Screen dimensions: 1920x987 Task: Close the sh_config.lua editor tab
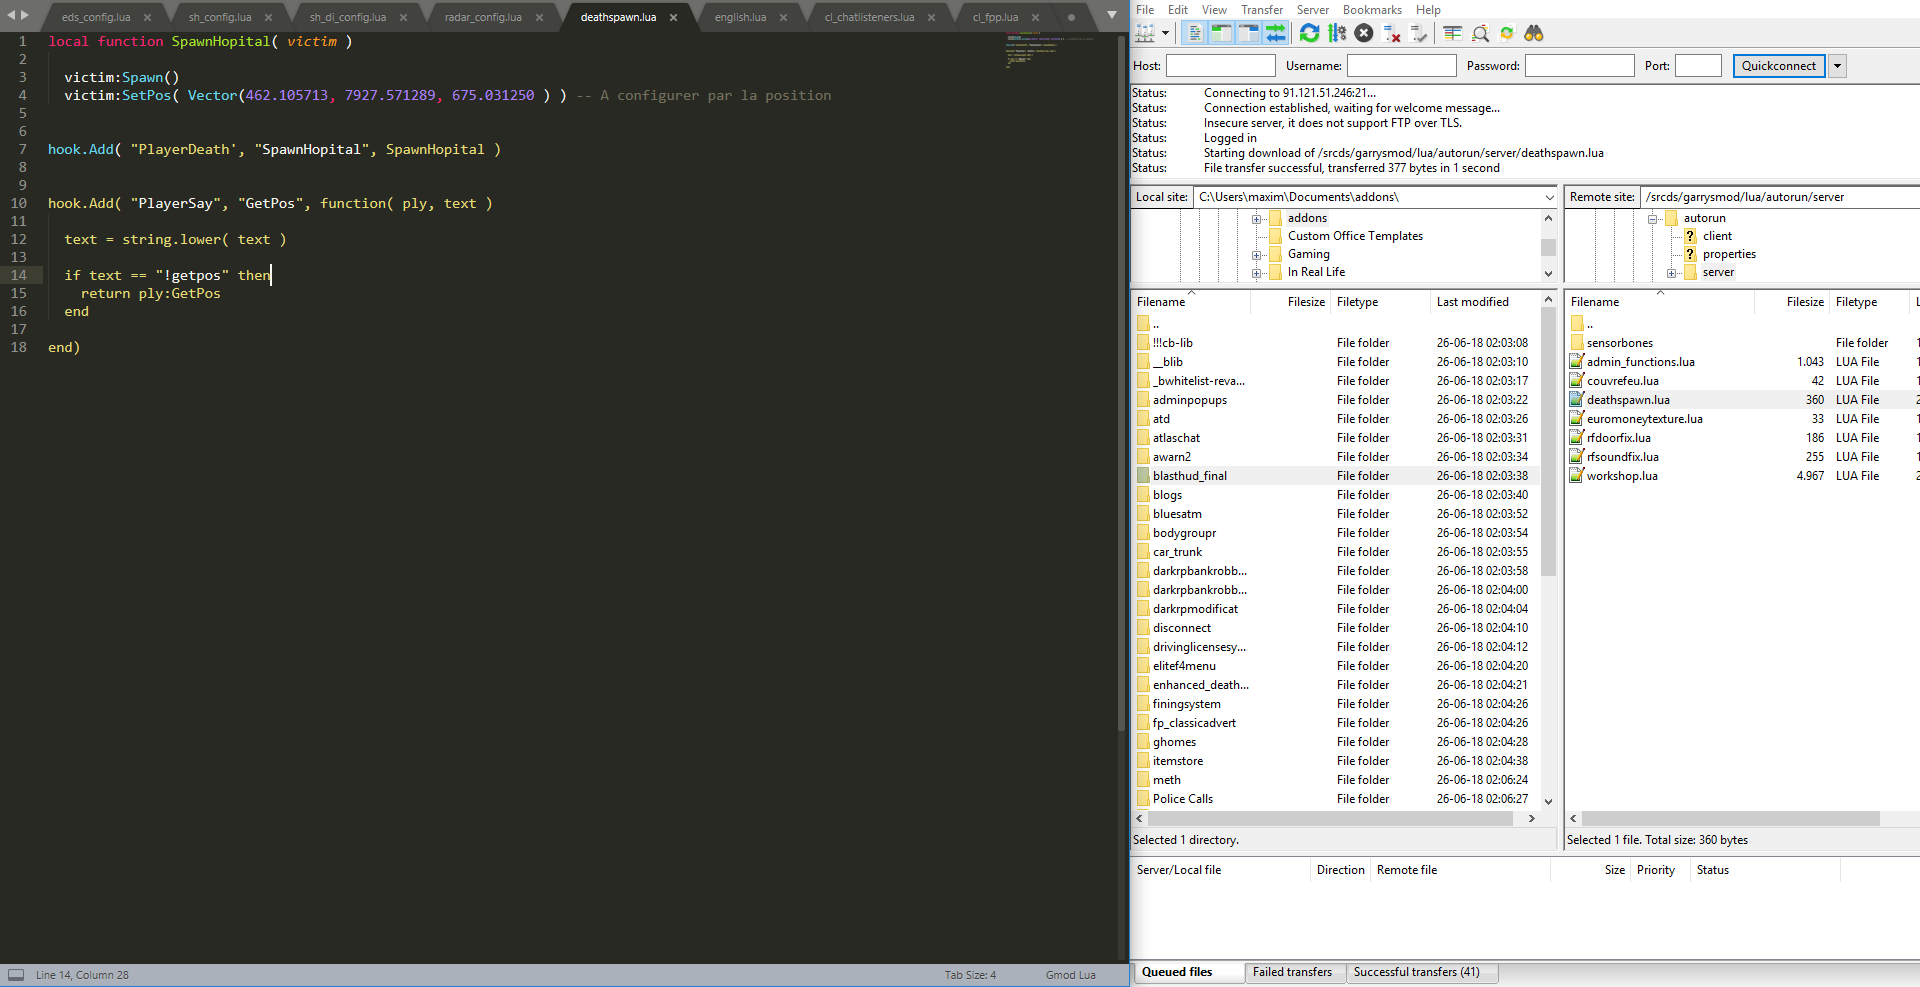268,18
